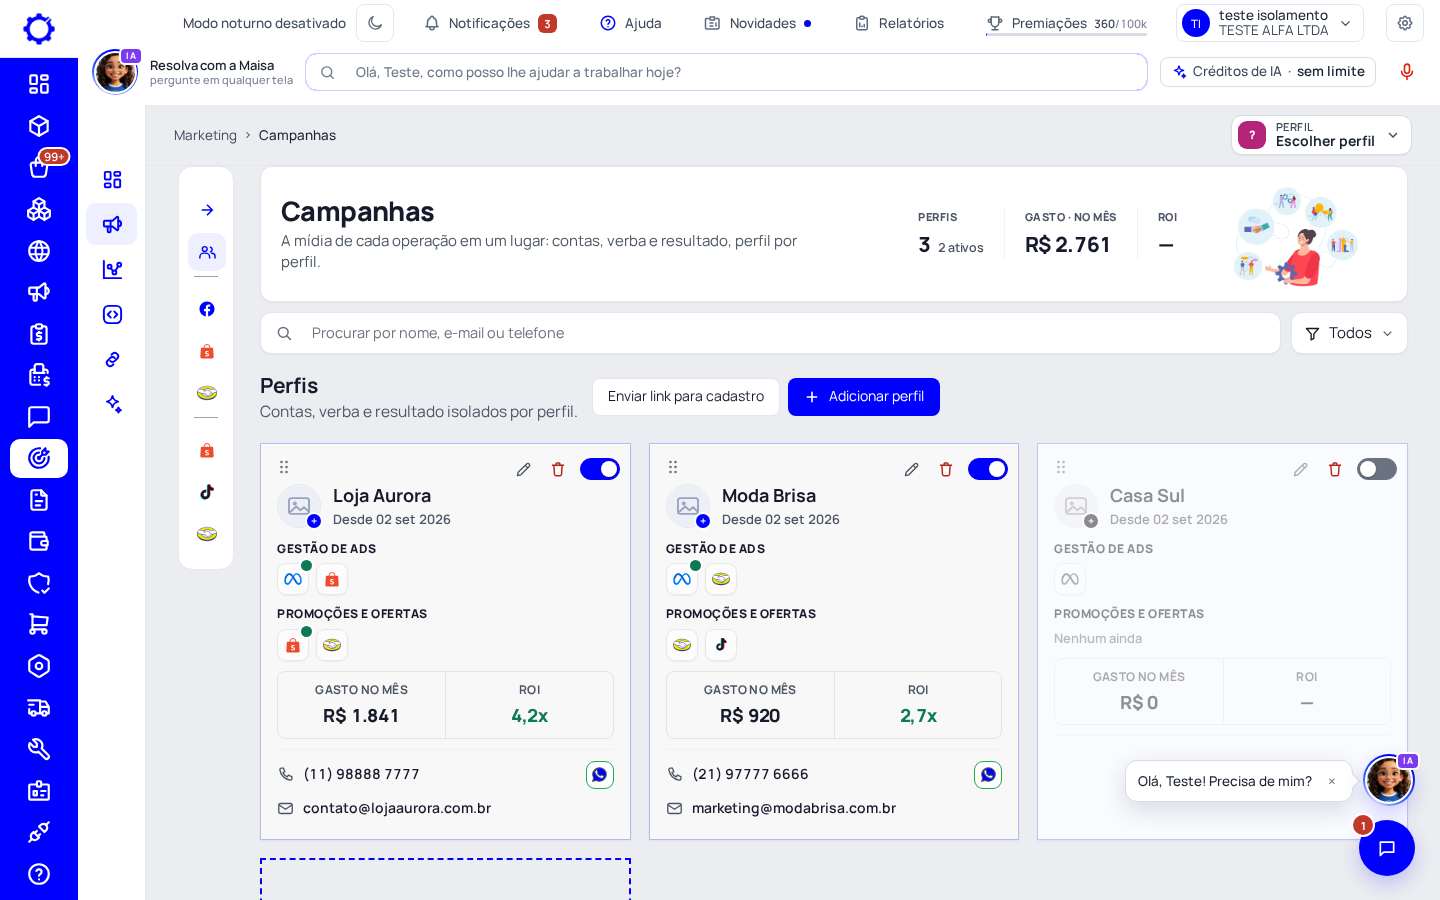Edit the Moda Brisa profile
1440x900 pixels.
coord(911,469)
